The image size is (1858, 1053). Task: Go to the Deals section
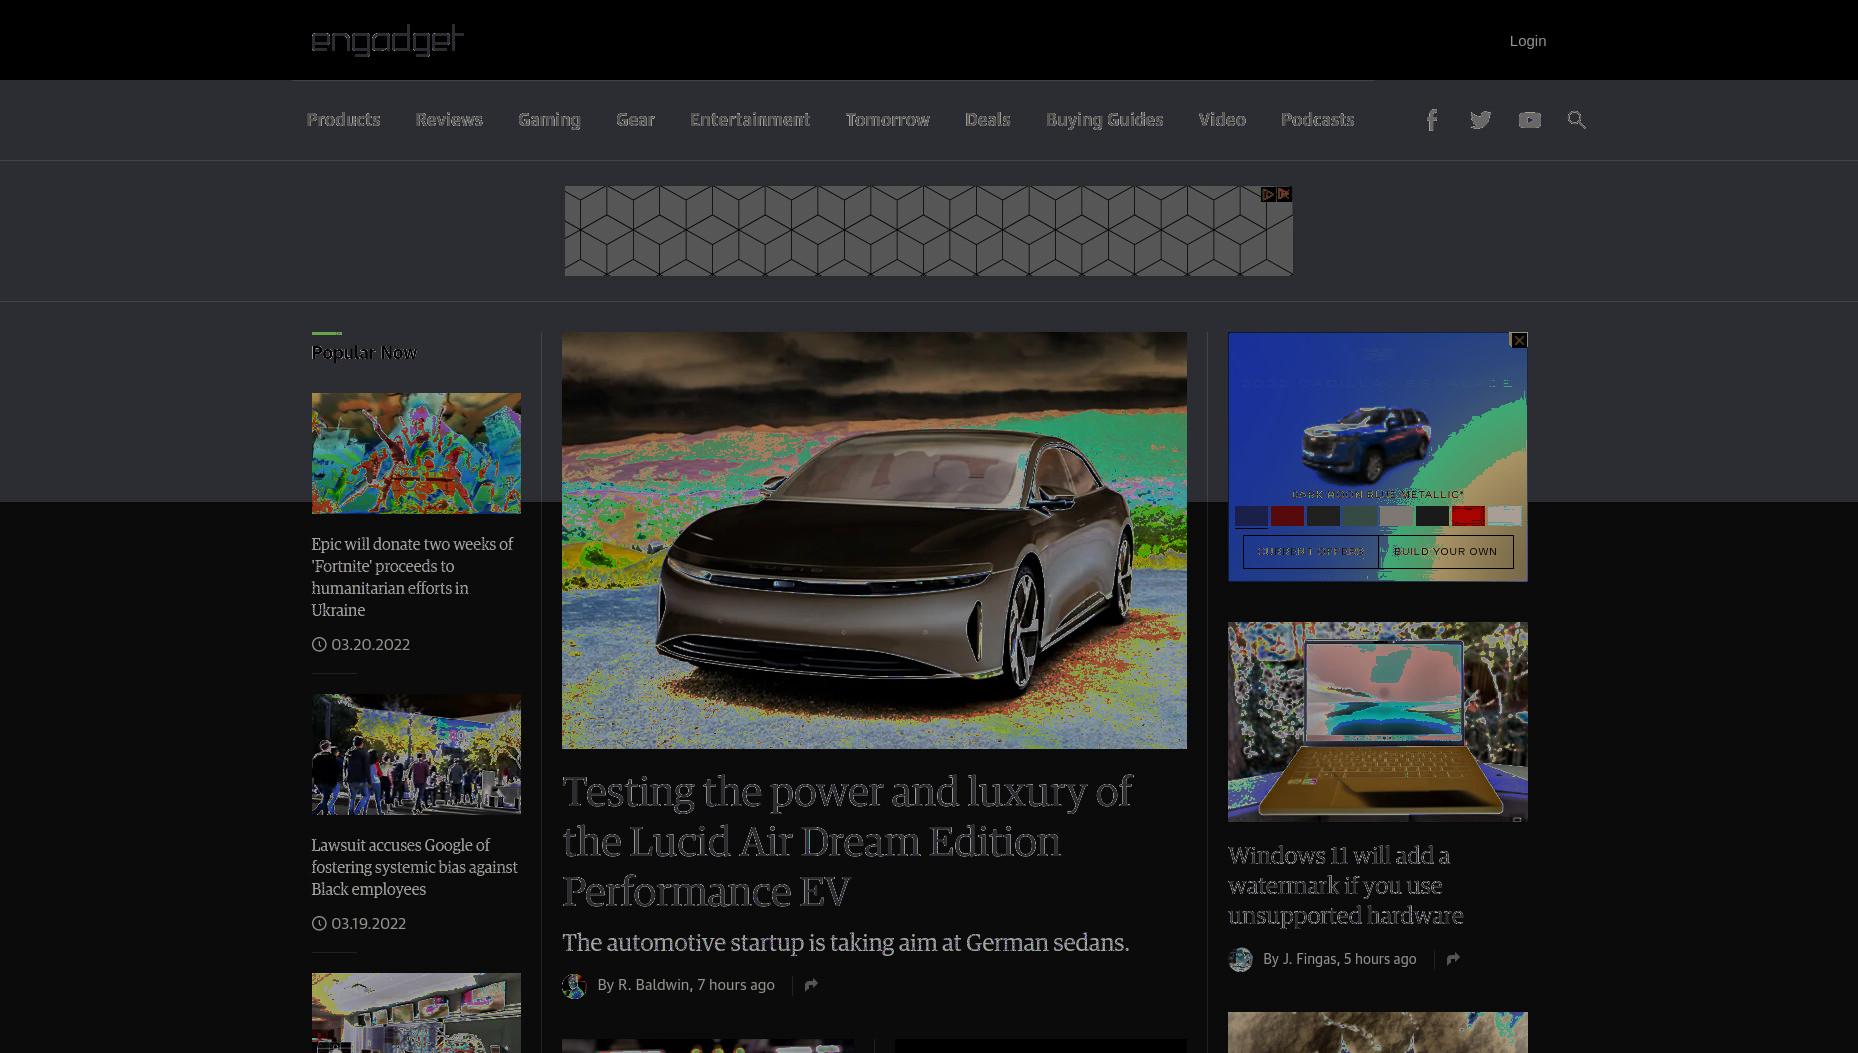click(x=987, y=120)
